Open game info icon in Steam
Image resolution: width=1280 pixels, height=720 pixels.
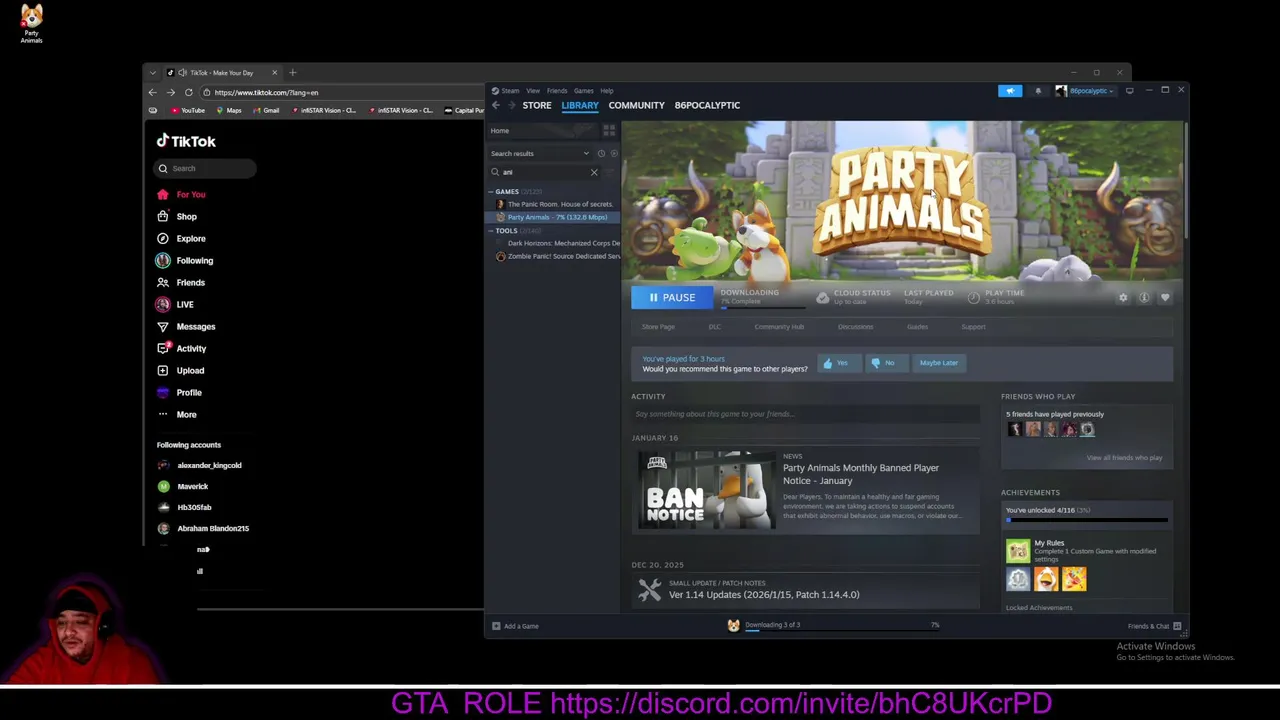pos(1144,298)
